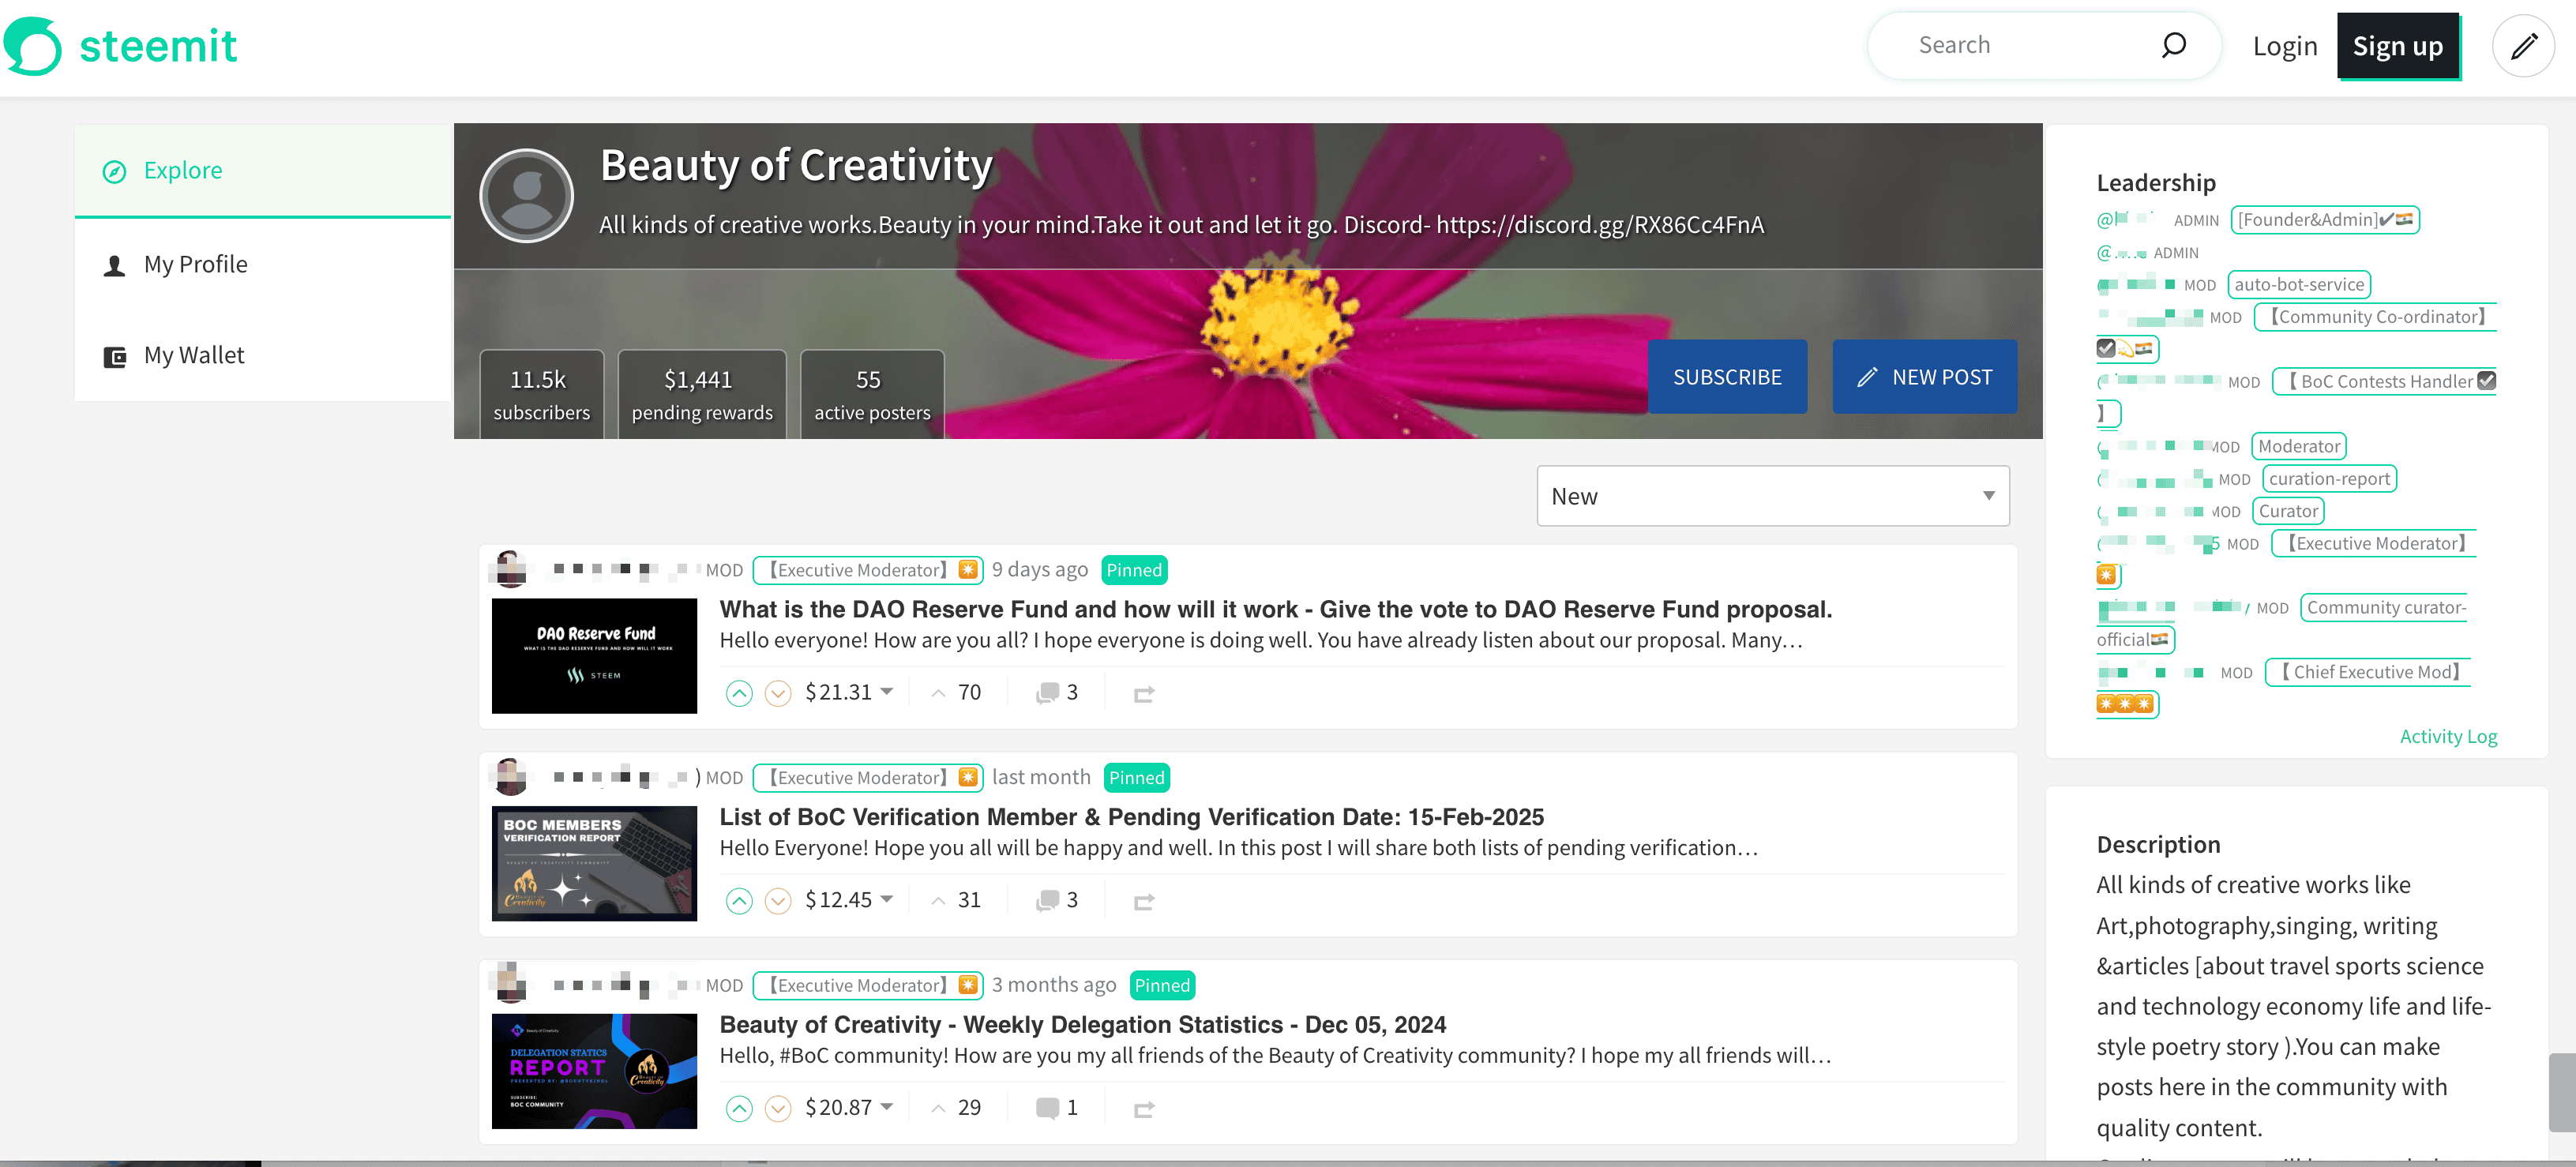Image resolution: width=2576 pixels, height=1167 pixels.
Task: Open the New sort order dropdown
Action: (x=1772, y=496)
